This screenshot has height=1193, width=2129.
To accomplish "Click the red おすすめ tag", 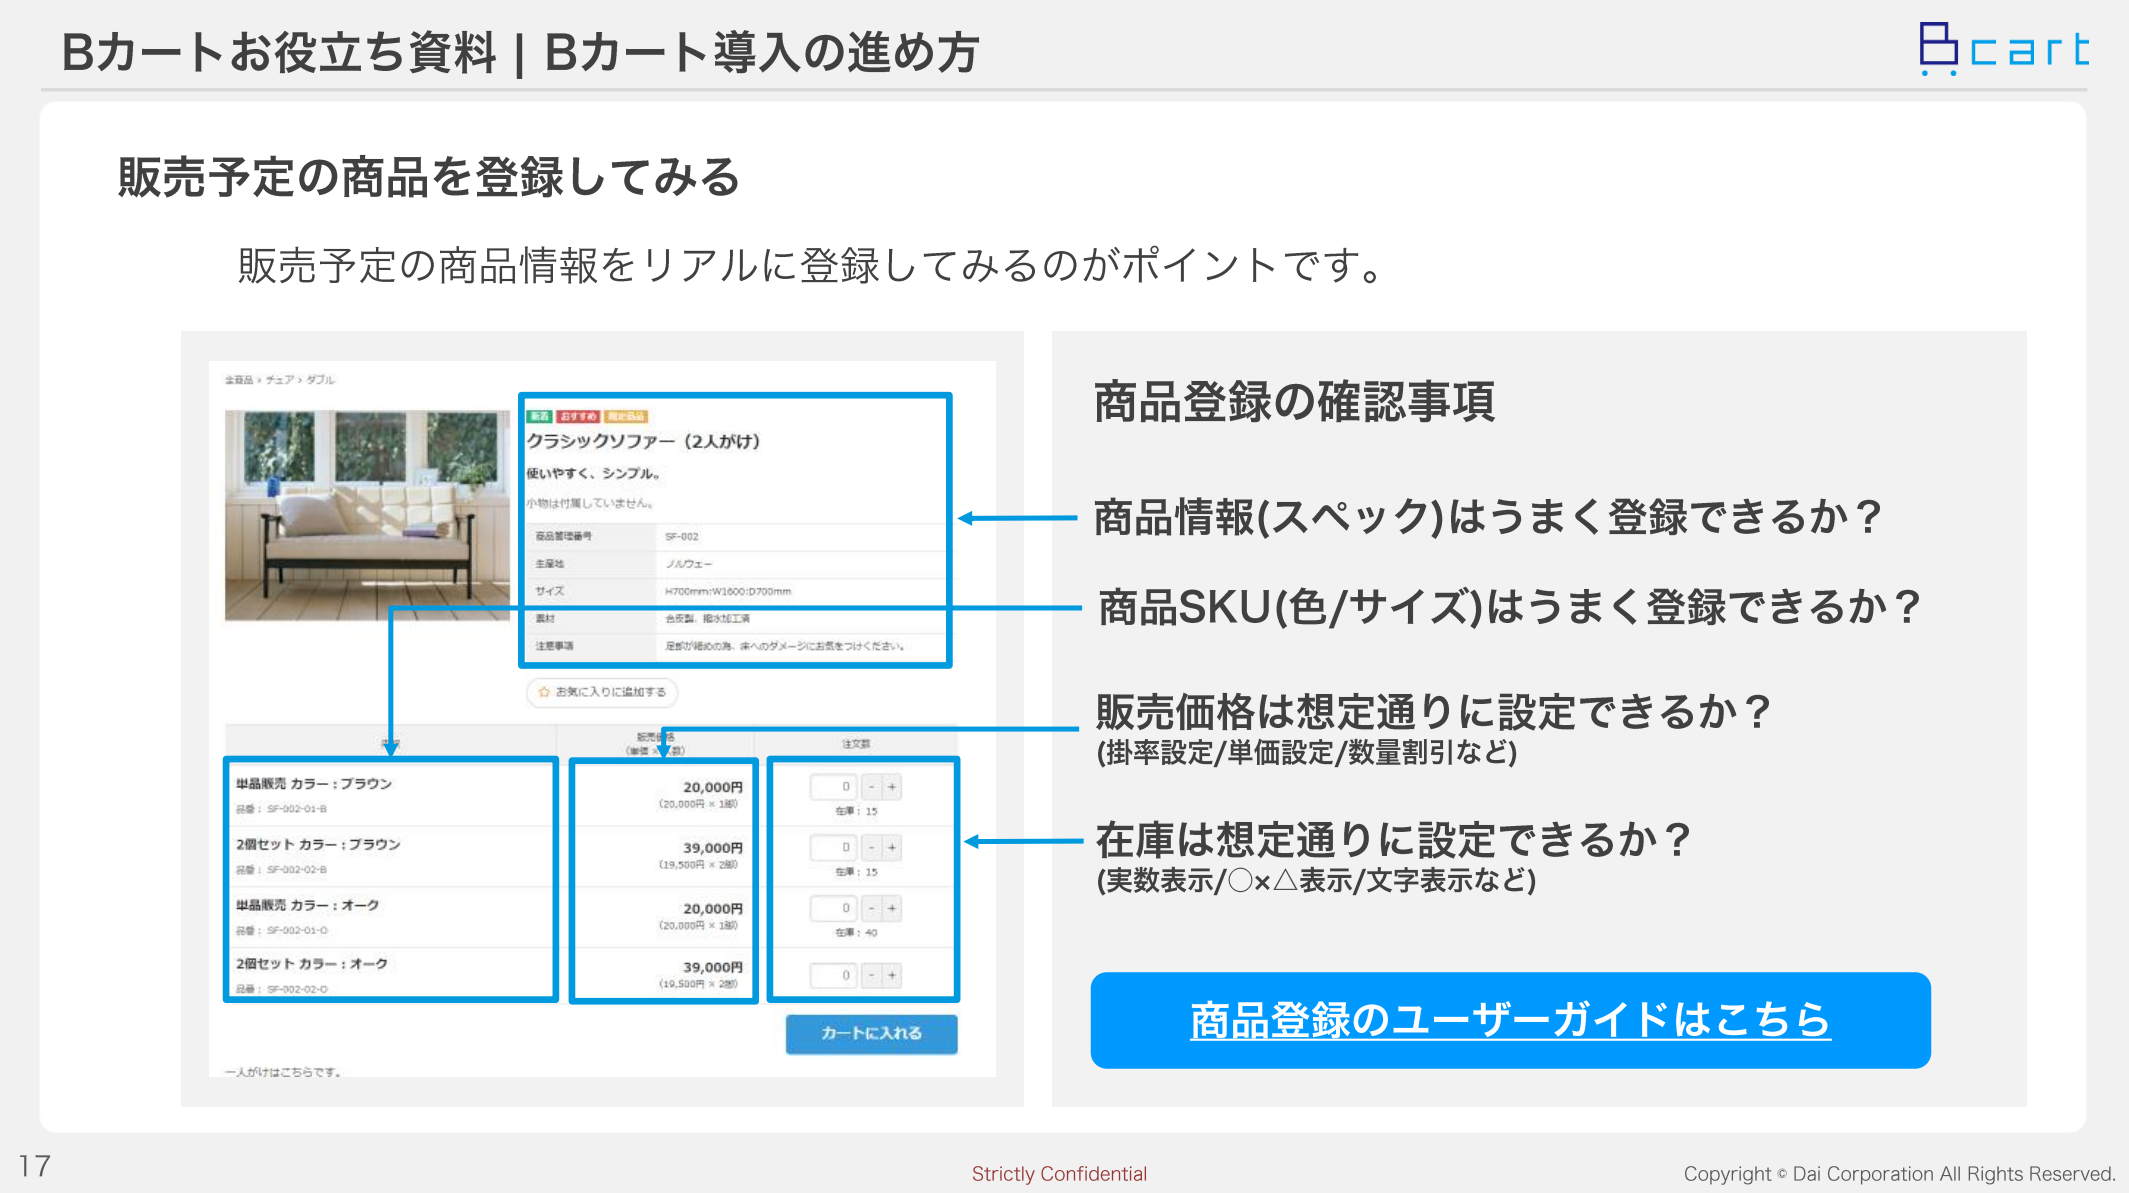I will click(578, 416).
